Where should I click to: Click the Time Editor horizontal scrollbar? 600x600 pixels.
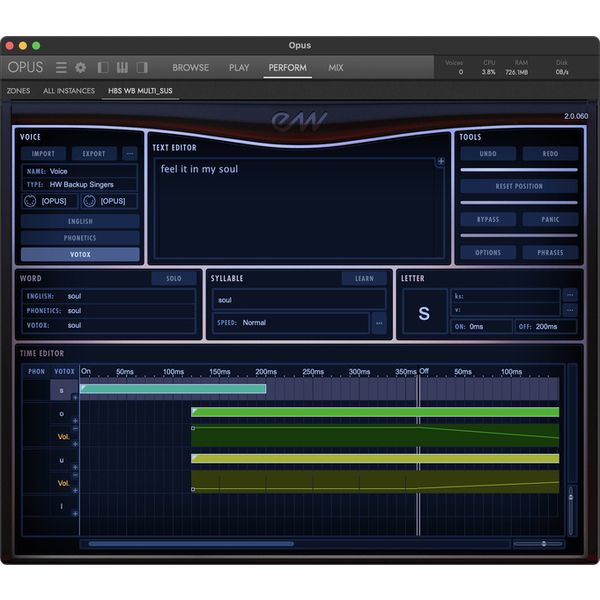pos(190,544)
